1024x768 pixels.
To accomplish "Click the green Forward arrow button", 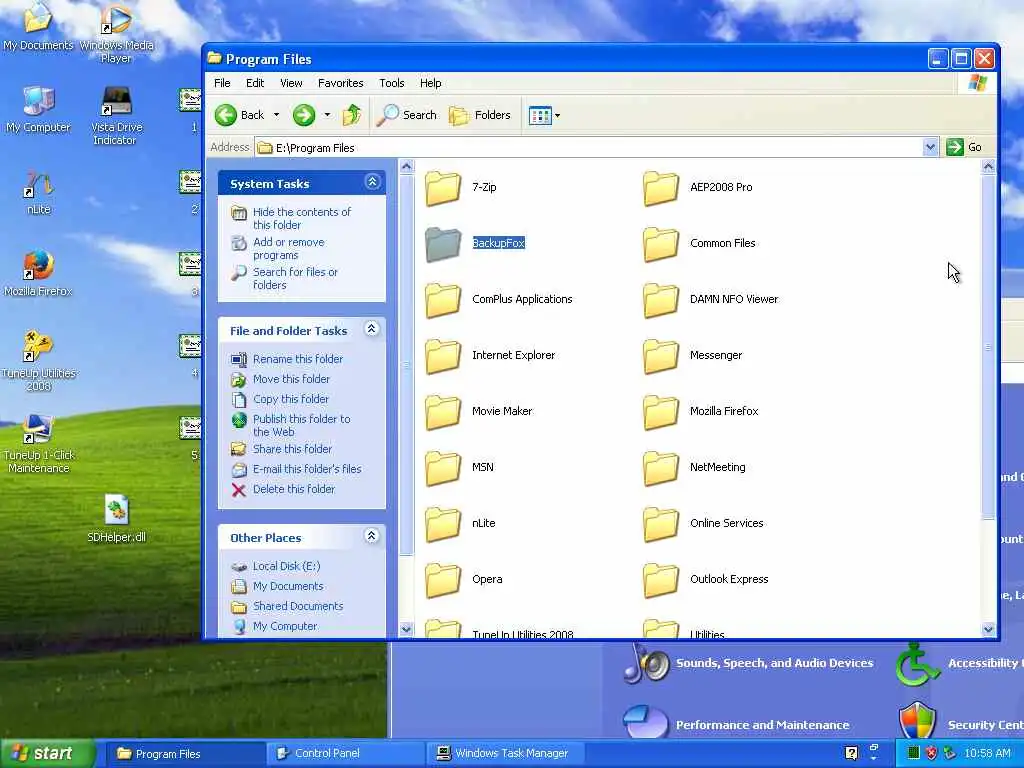I will coord(303,116).
